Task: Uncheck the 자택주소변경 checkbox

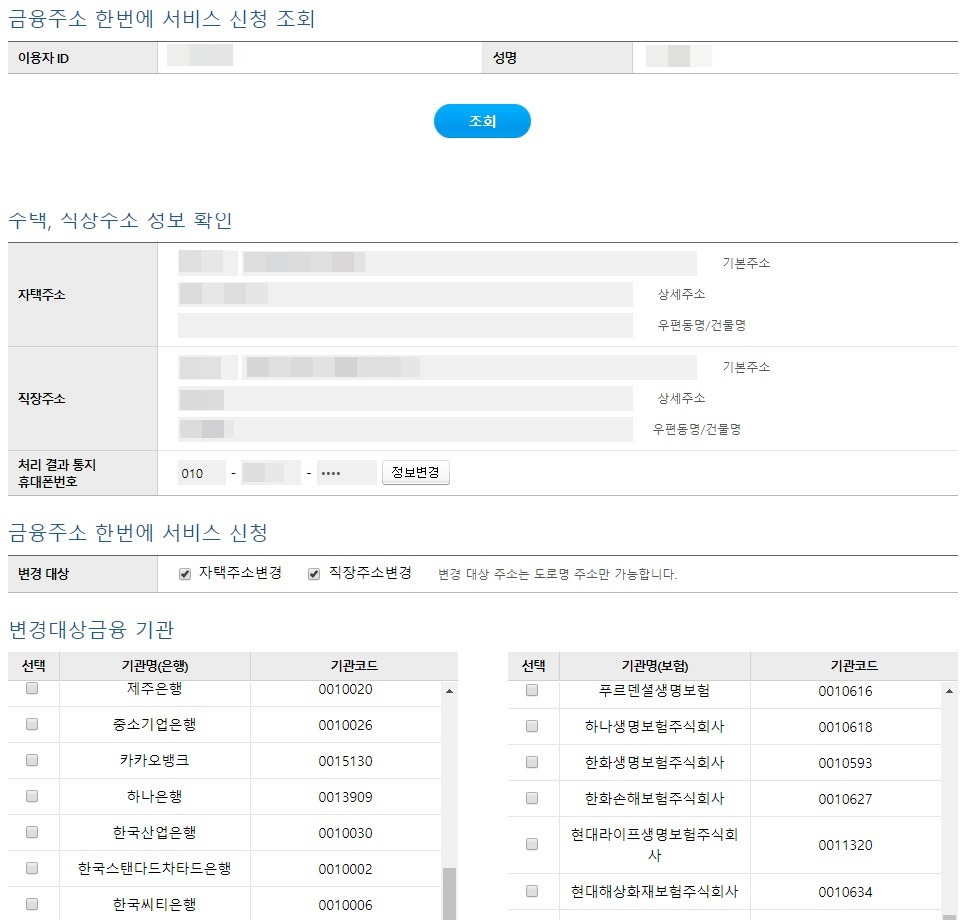Action: 185,572
